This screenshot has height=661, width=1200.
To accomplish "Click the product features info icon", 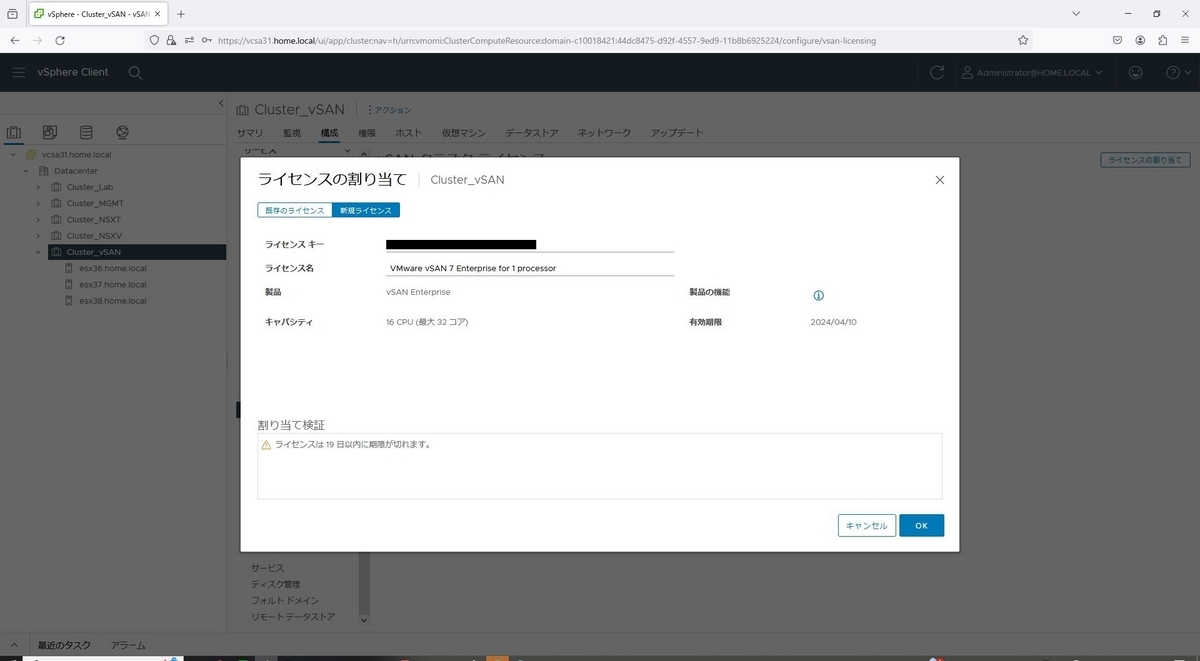I will click(818, 296).
